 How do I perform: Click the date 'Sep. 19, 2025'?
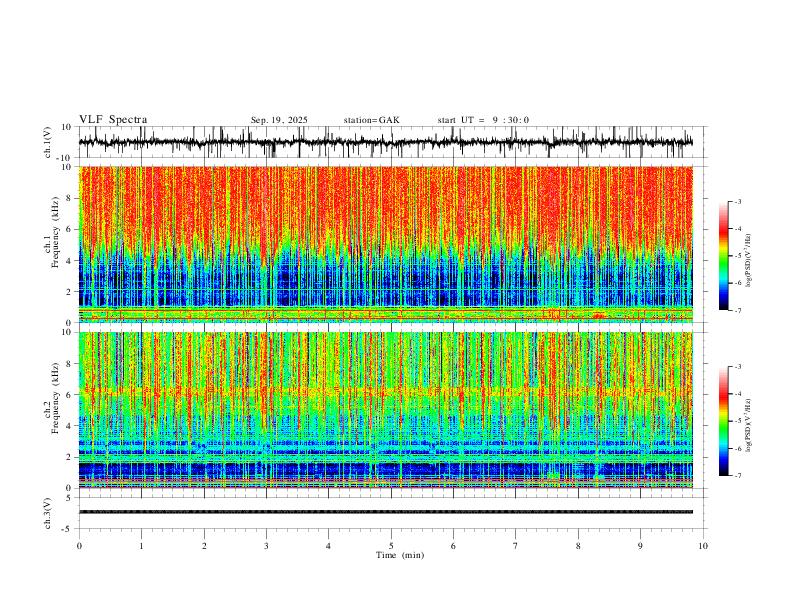279,120
